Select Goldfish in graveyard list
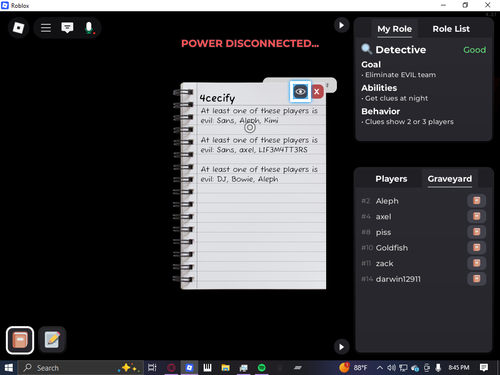The image size is (500, 375). [392, 248]
